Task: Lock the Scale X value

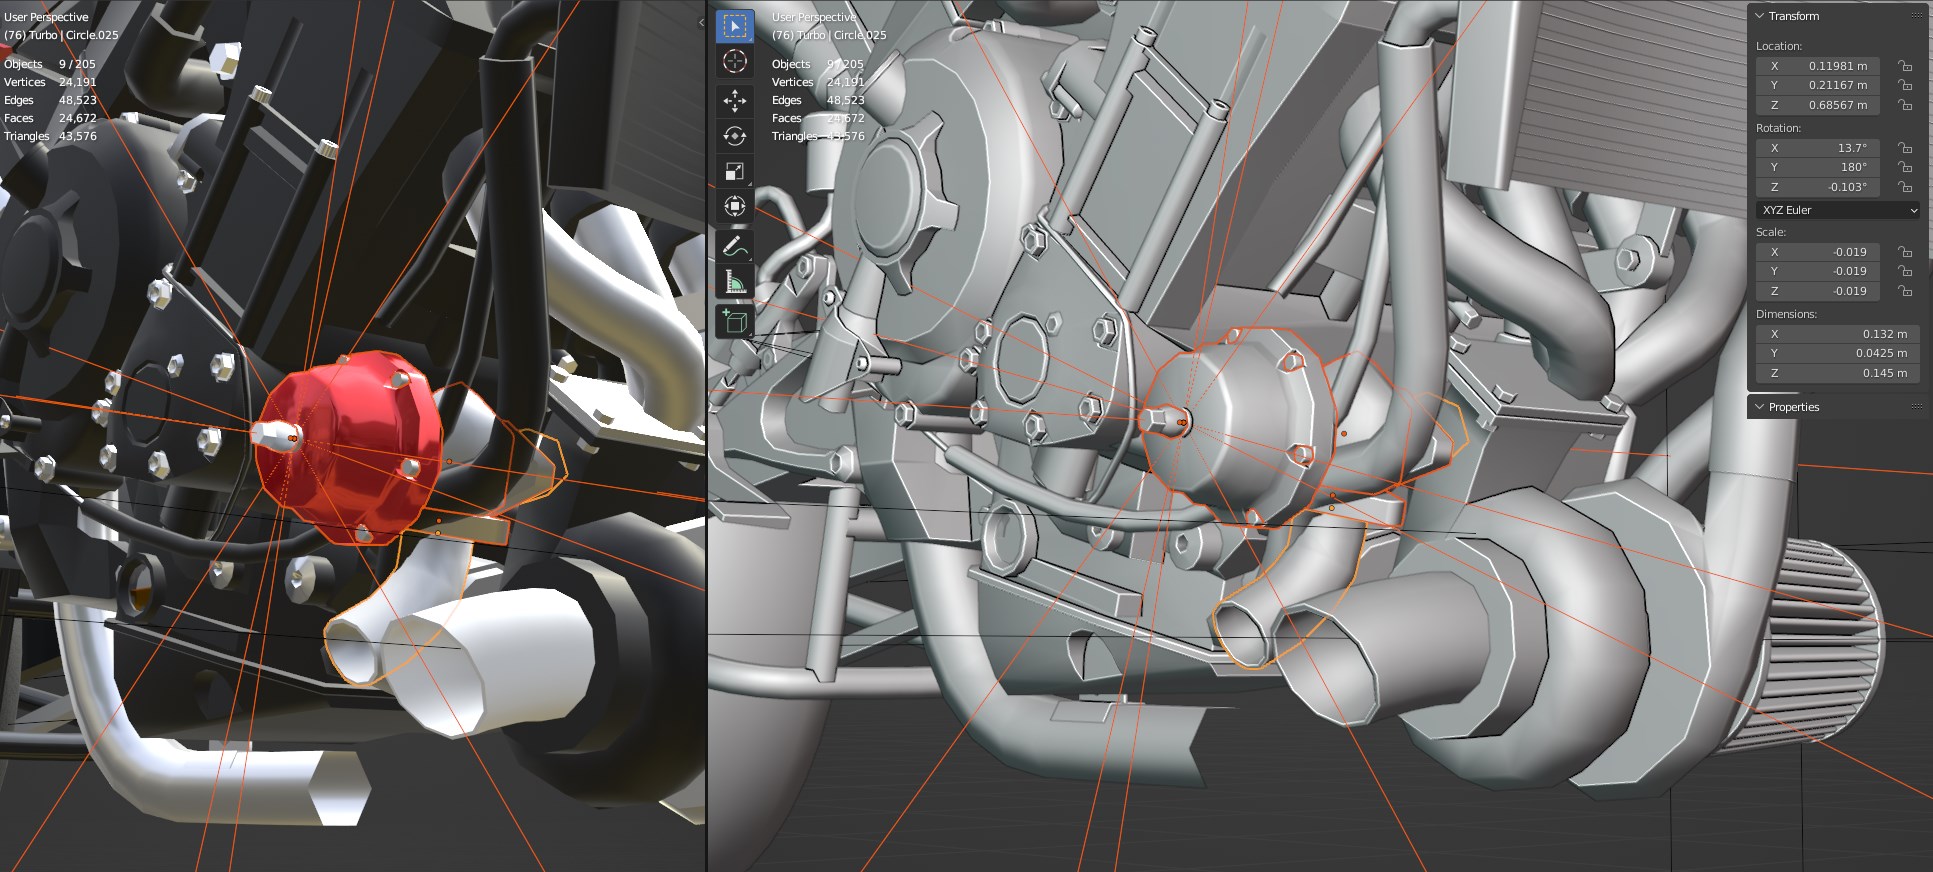Action: (x=1905, y=252)
